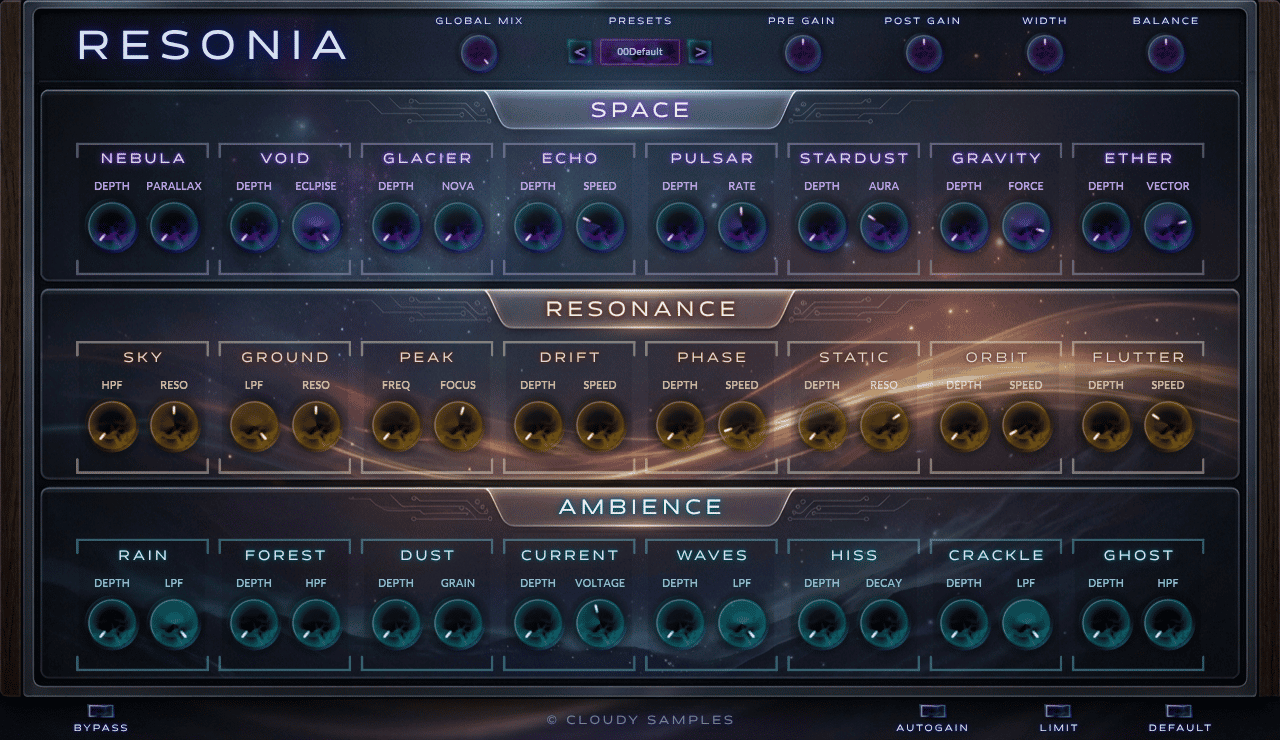Click the AMBIENCE section header

pyautogui.click(x=640, y=507)
